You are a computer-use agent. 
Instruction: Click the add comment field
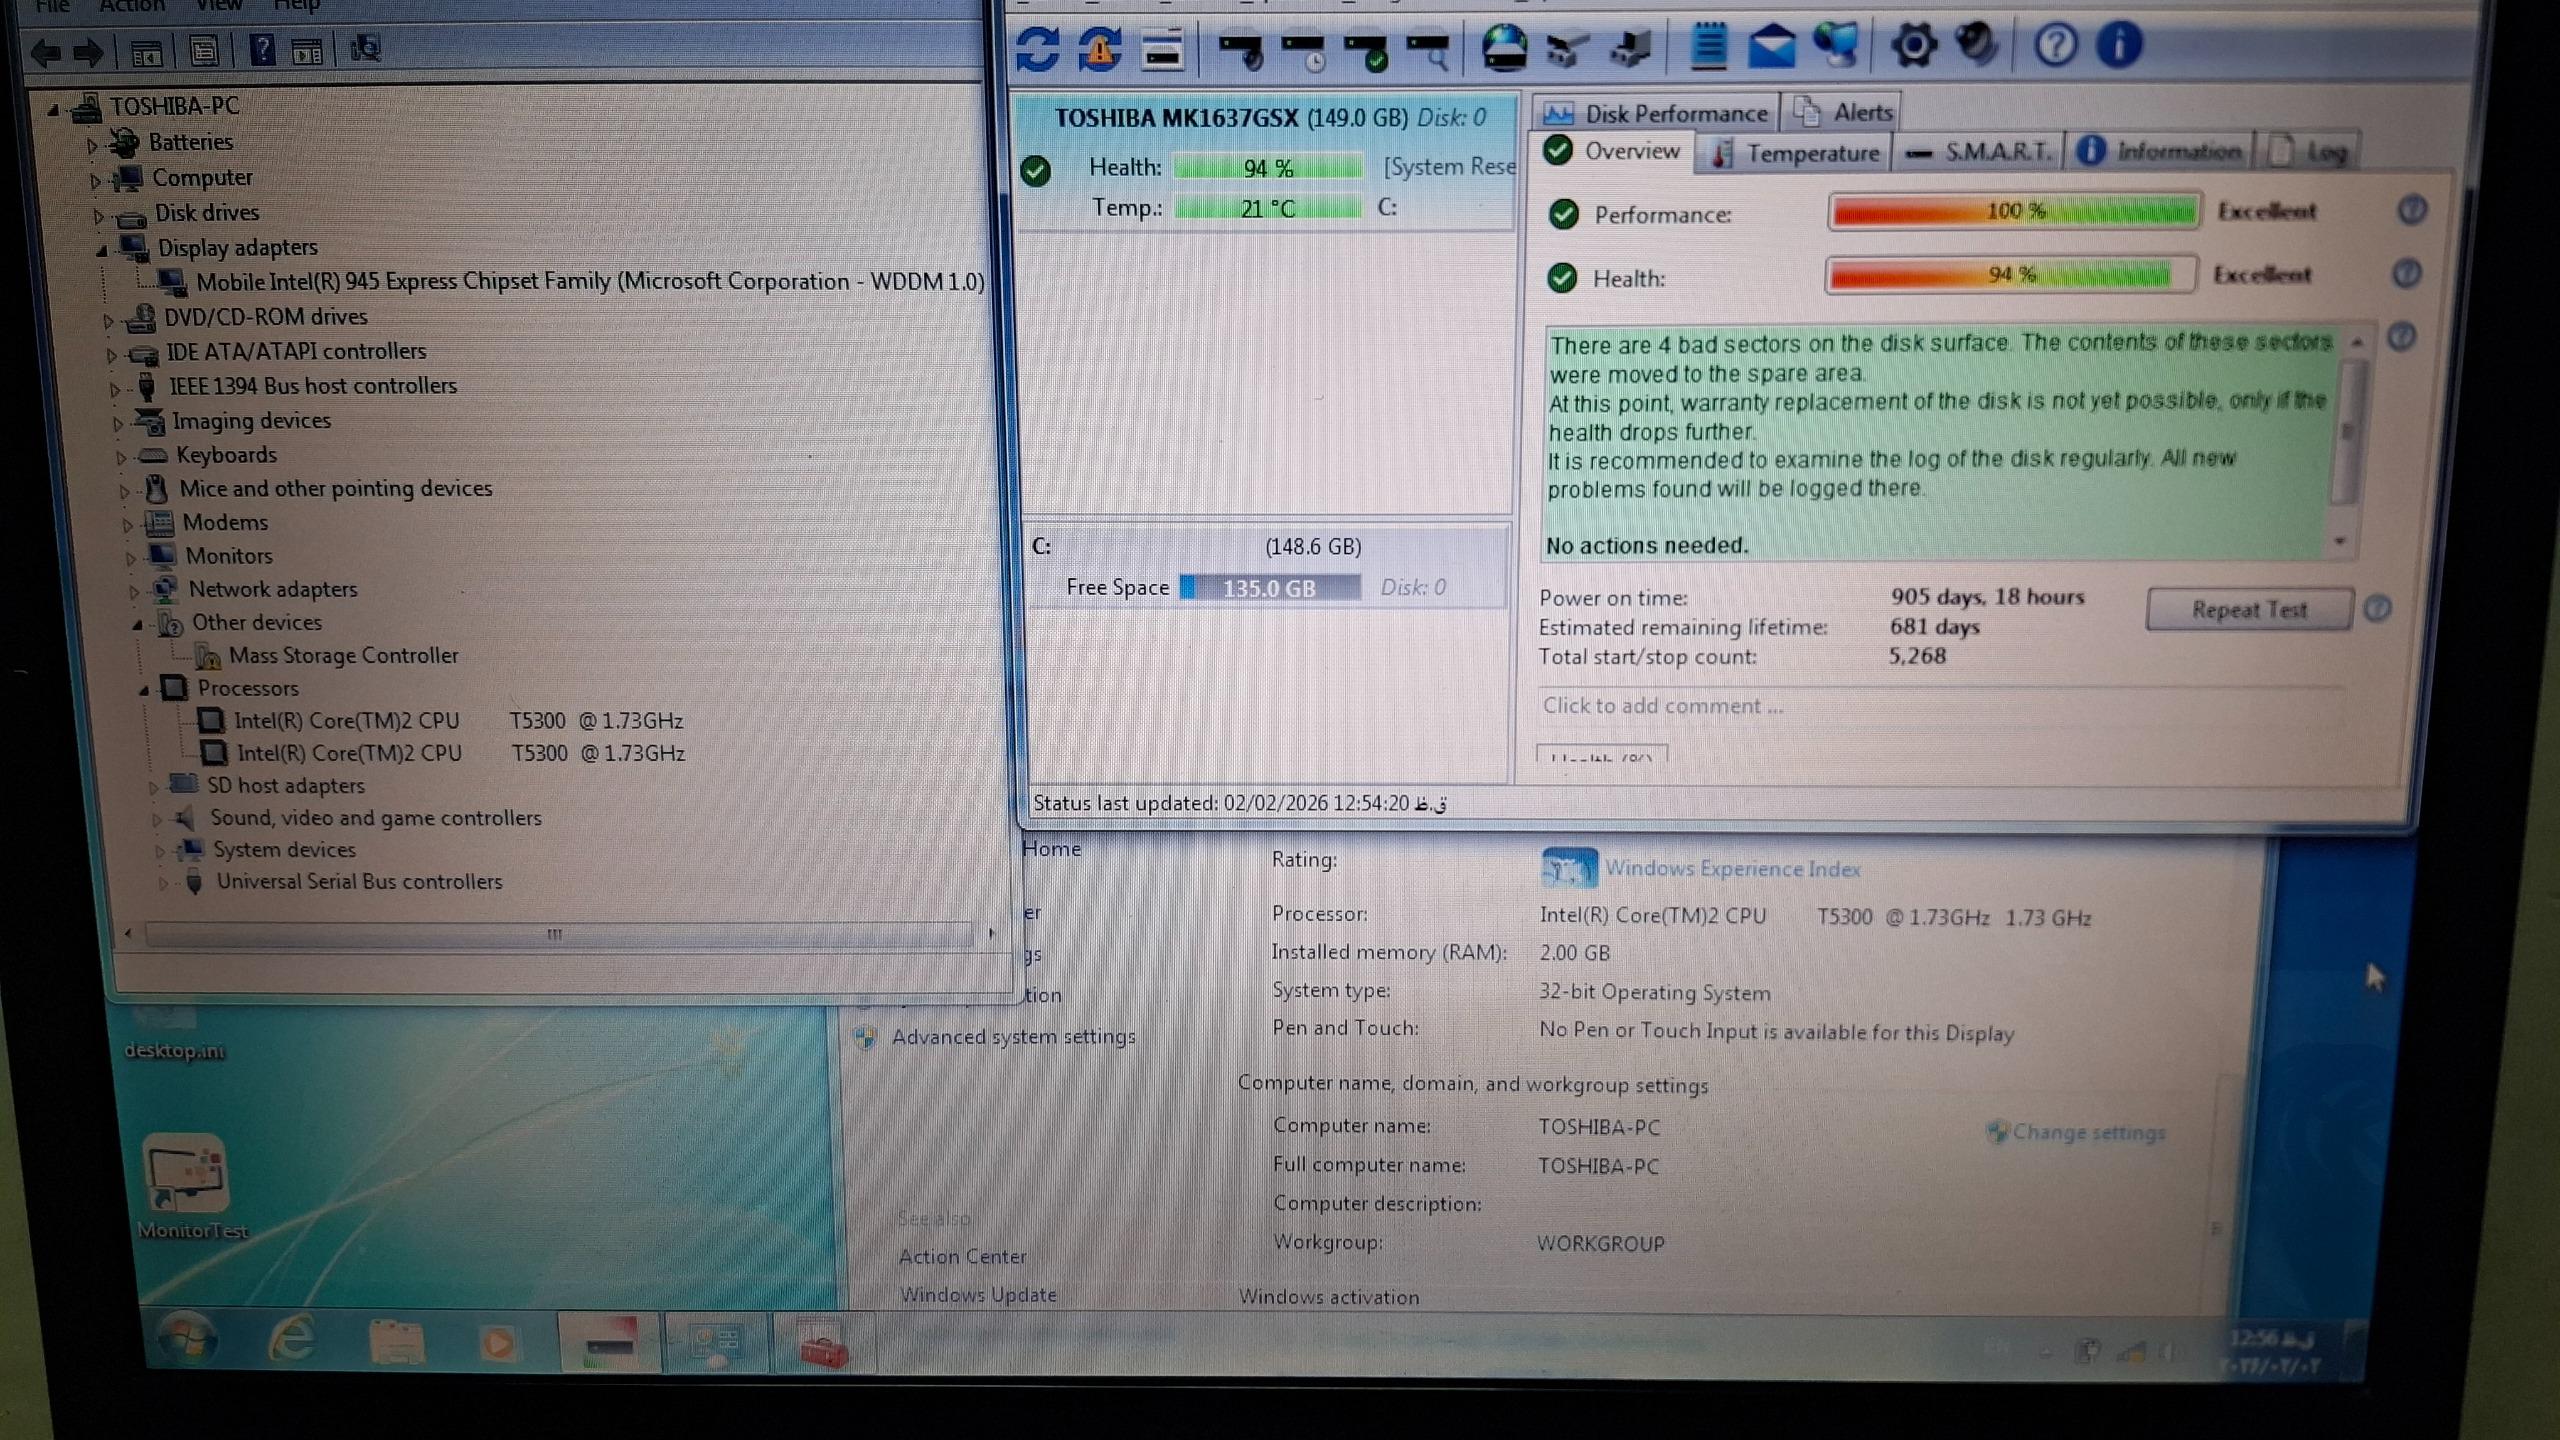tap(1662, 706)
